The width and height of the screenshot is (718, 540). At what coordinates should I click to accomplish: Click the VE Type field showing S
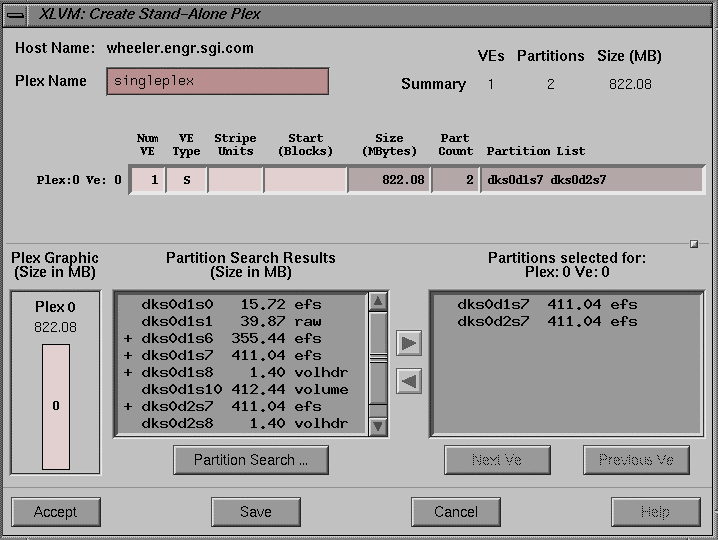(186, 180)
